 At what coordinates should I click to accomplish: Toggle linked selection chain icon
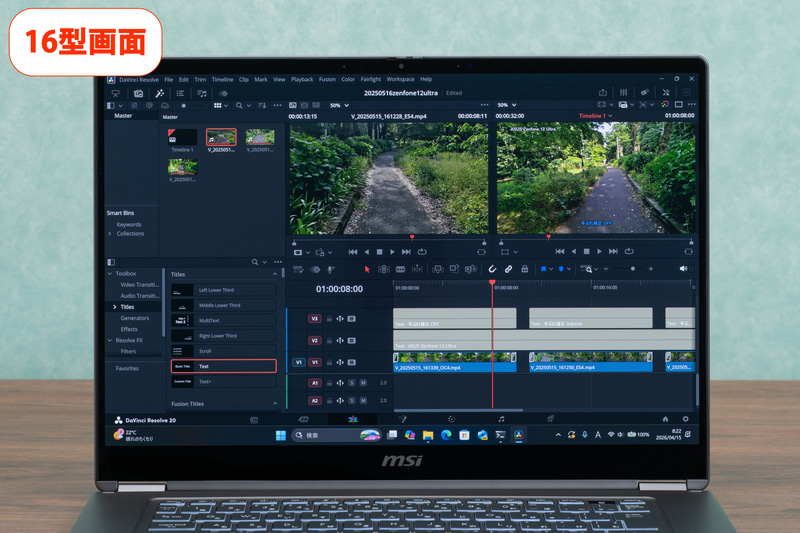tap(508, 269)
